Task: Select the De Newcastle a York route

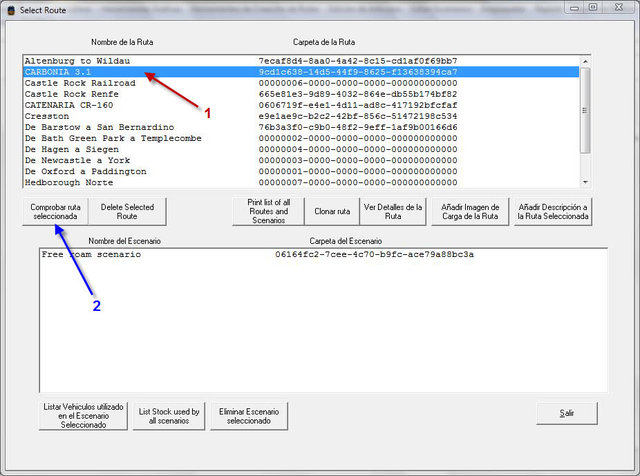Action: (x=77, y=160)
